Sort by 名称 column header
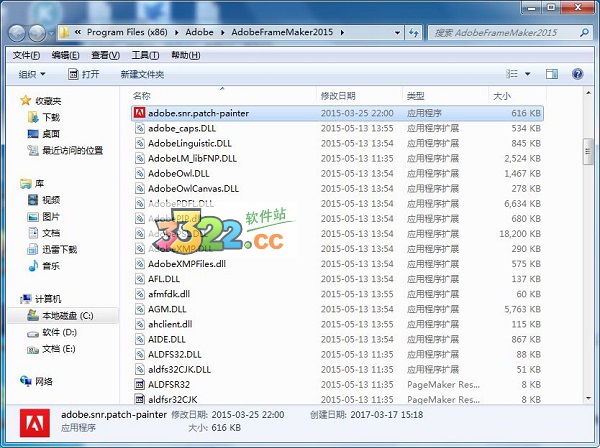600x448 pixels. [142, 96]
